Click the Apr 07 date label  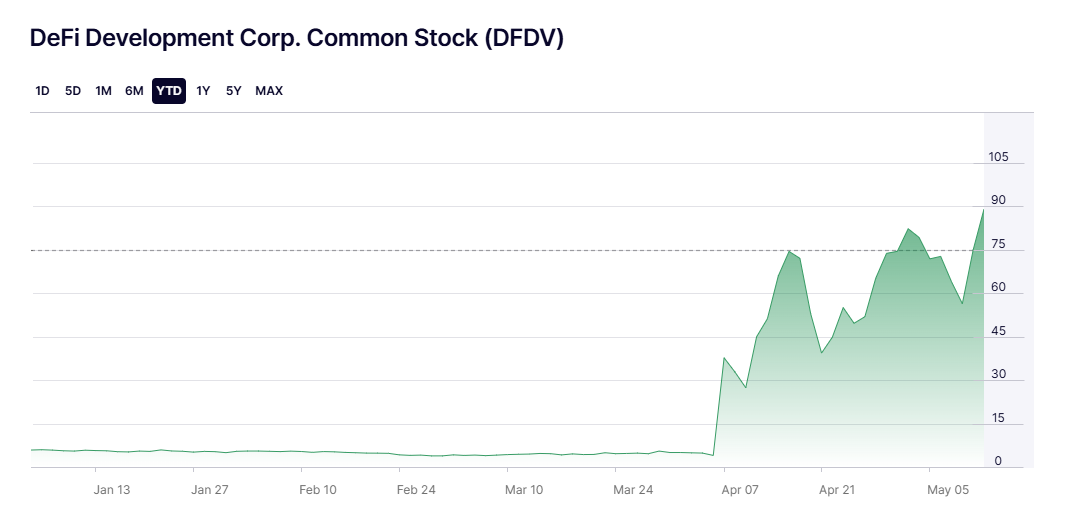click(740, 490)
